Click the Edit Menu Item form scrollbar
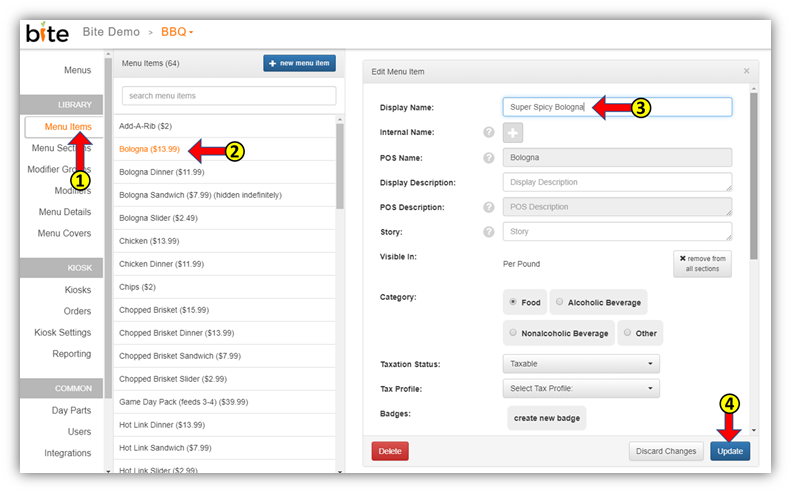 [x=754, y=176]
